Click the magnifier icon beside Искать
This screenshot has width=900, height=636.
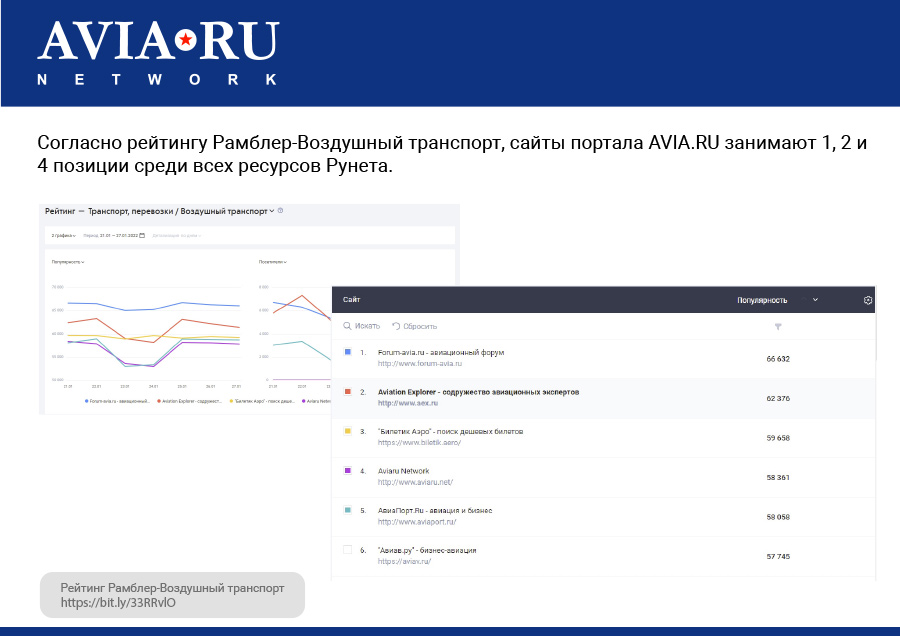(347, 326)
